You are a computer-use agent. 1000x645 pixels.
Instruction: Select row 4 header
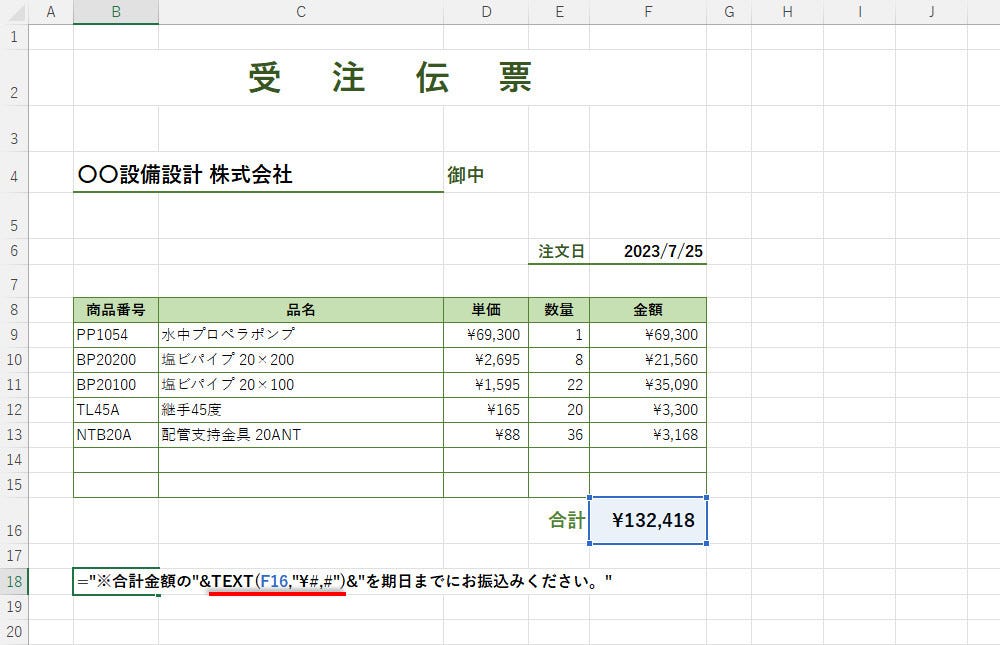coord(14,172)
